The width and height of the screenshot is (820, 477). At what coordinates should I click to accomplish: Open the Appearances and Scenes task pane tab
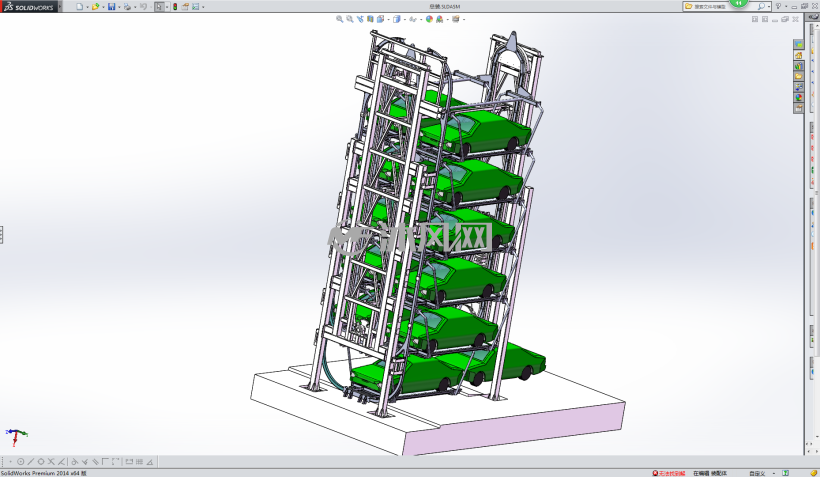tap(799, 97)
